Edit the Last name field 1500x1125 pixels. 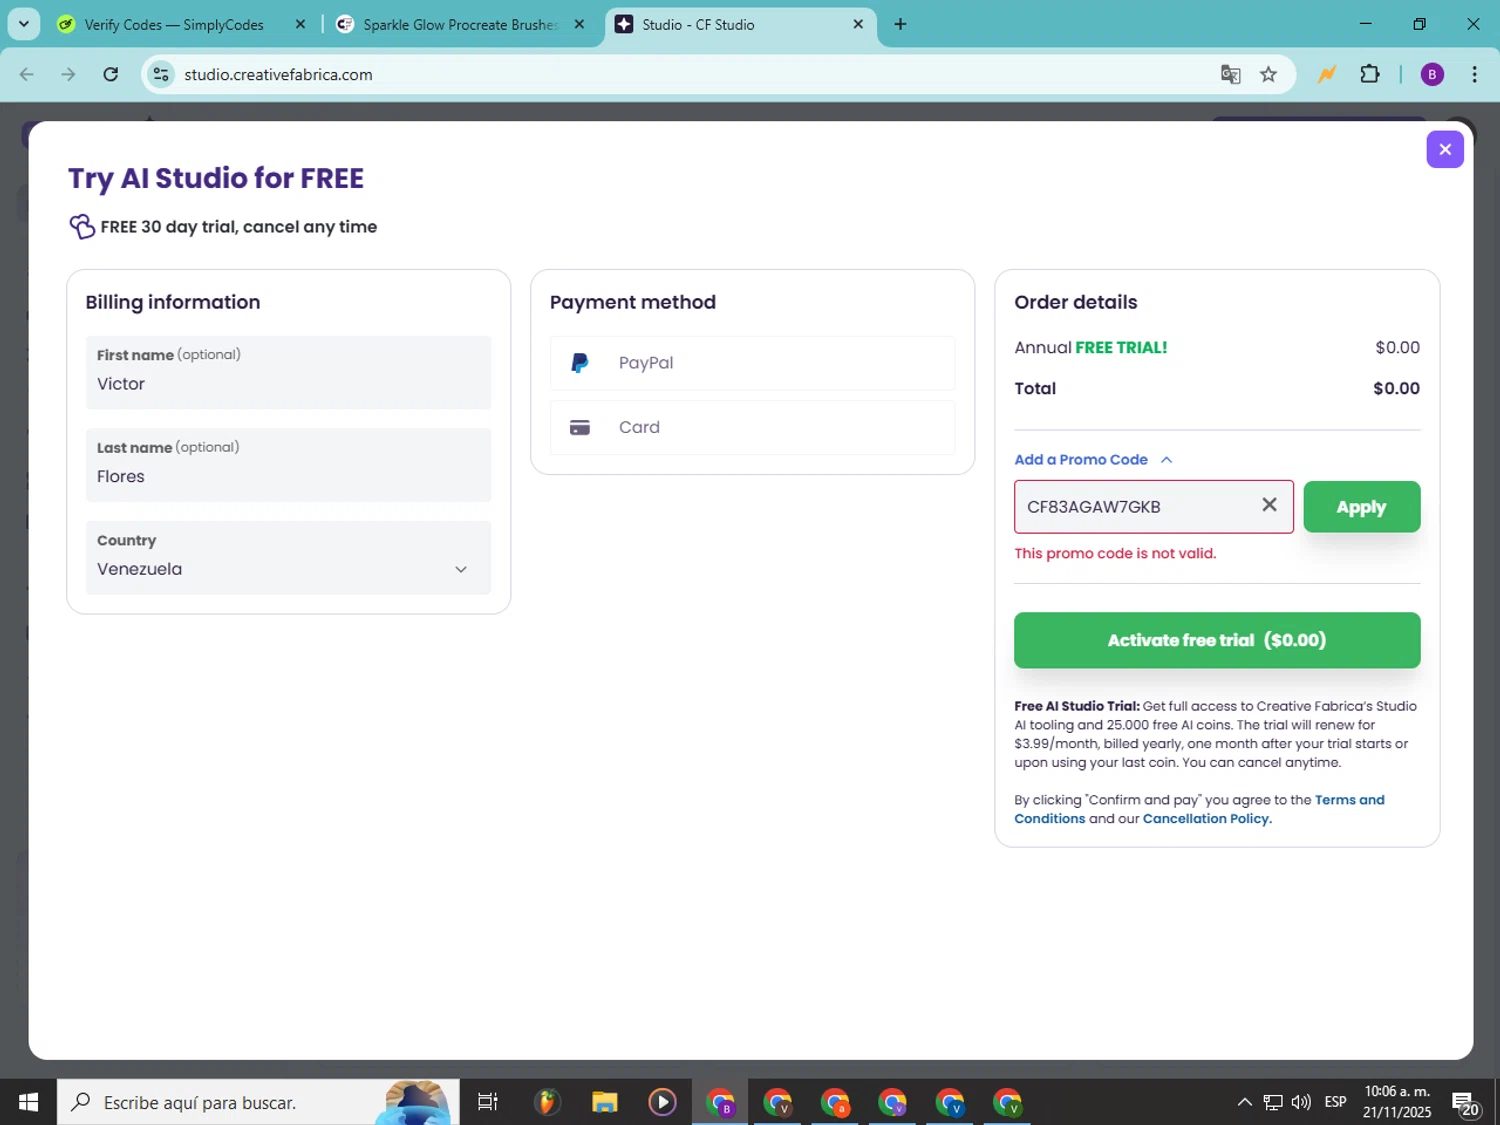288,465
